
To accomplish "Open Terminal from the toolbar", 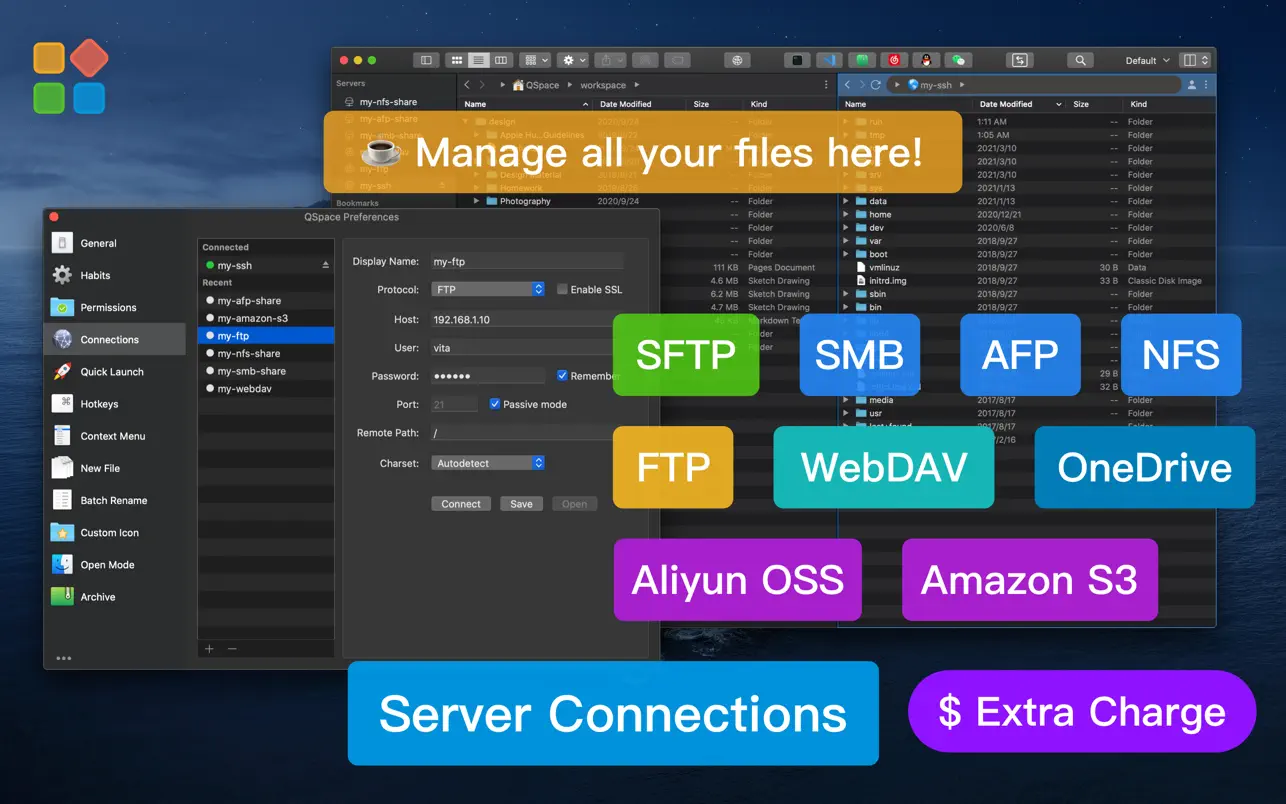I will 797,60.
